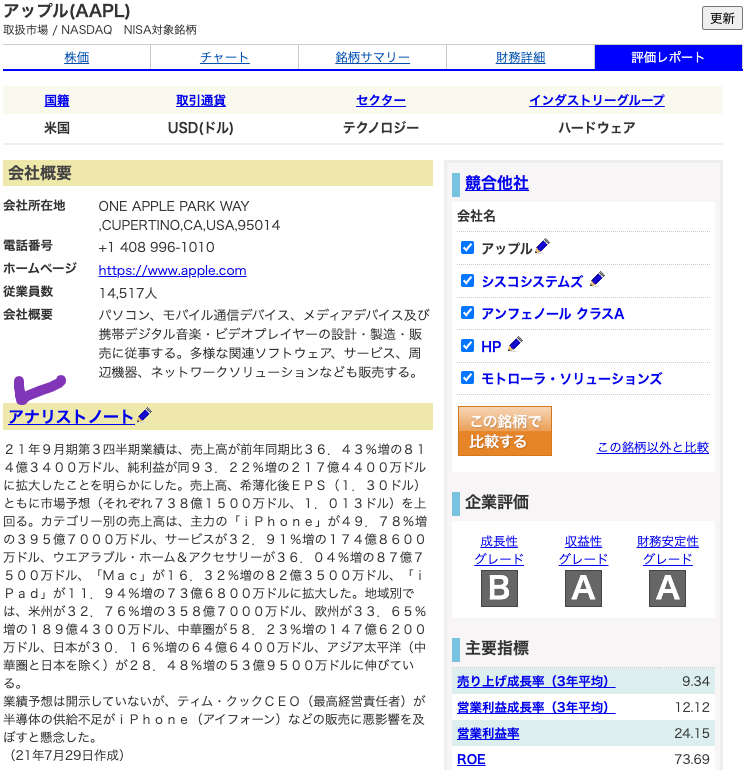
Task: Open the インダストリーグループ header link
Action: tap(597, 100)
